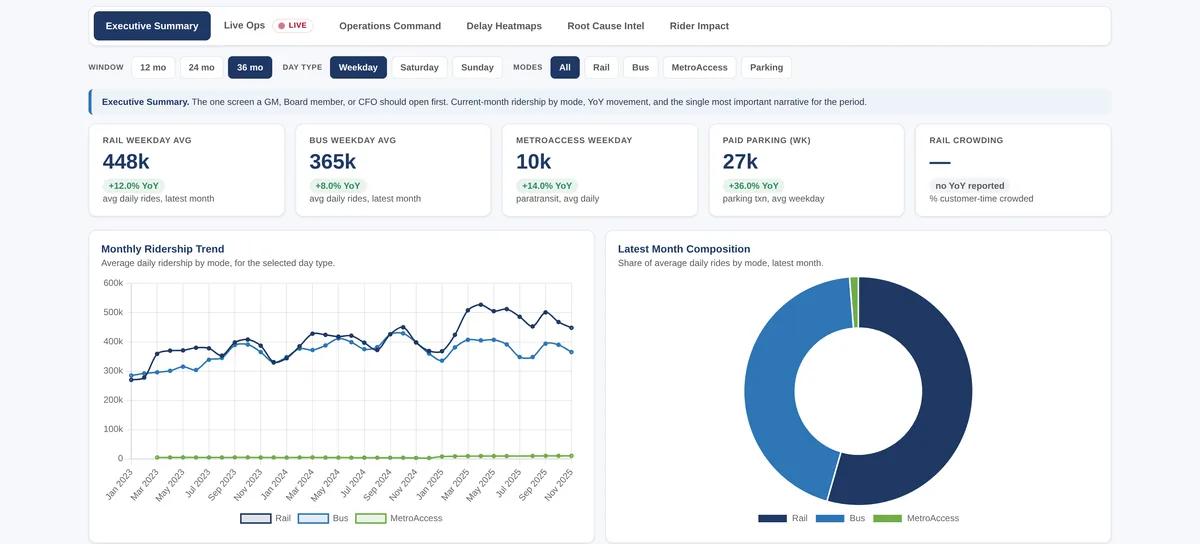This screenshot has height=544, width=1200.
Task: Click the no YoY reported badge
Action: (969, 186)
